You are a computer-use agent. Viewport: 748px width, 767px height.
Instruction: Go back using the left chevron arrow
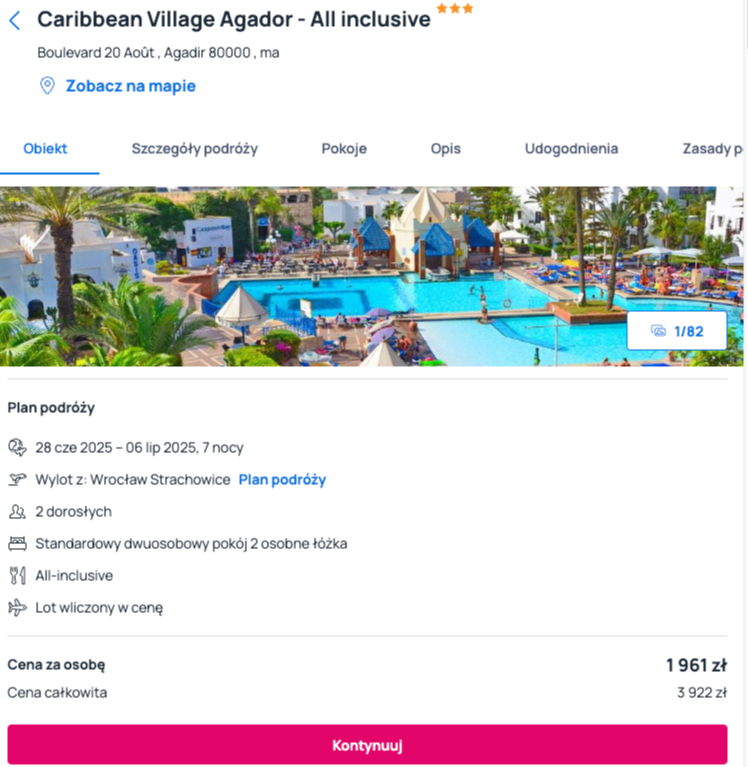[15, 21]
